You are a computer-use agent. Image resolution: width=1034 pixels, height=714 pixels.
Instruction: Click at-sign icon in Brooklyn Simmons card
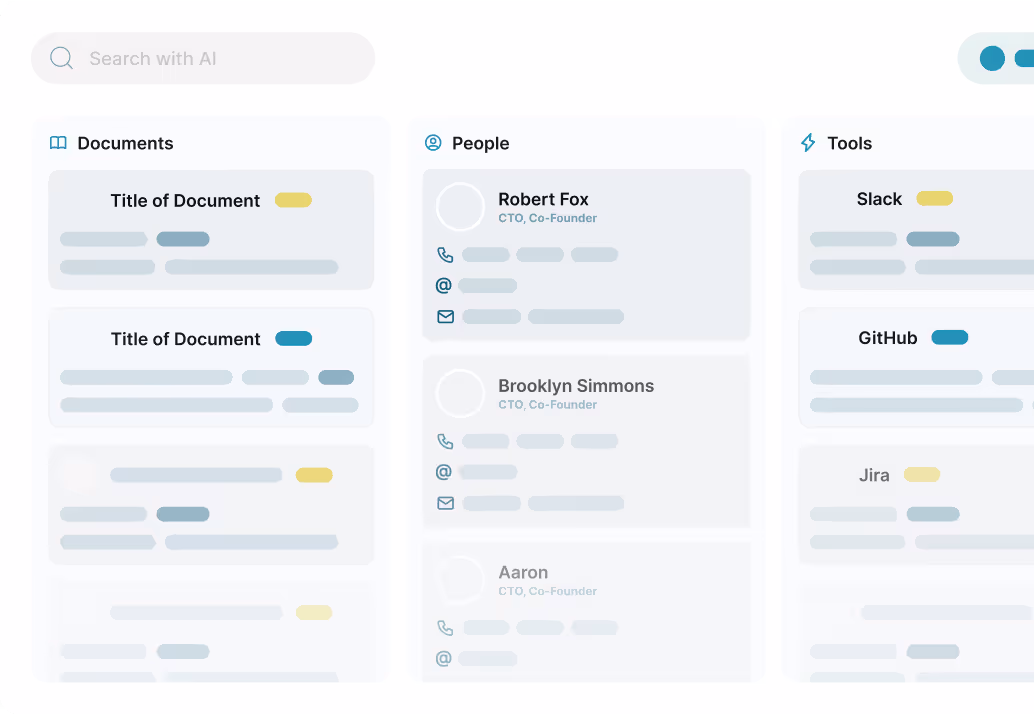point(444,472)
